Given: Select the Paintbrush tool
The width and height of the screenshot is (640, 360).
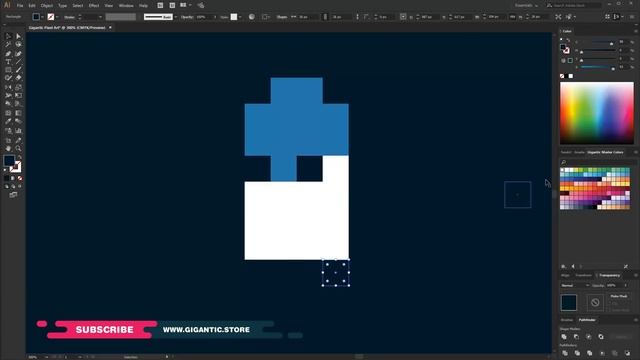Looking at the screenshot, I should pyautogui.click(x=18, y=70).
